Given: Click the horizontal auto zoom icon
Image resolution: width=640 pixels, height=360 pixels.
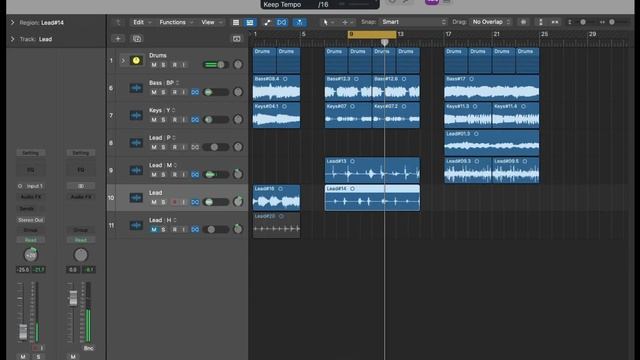Looking at the screenshot, I should point(555,22).
